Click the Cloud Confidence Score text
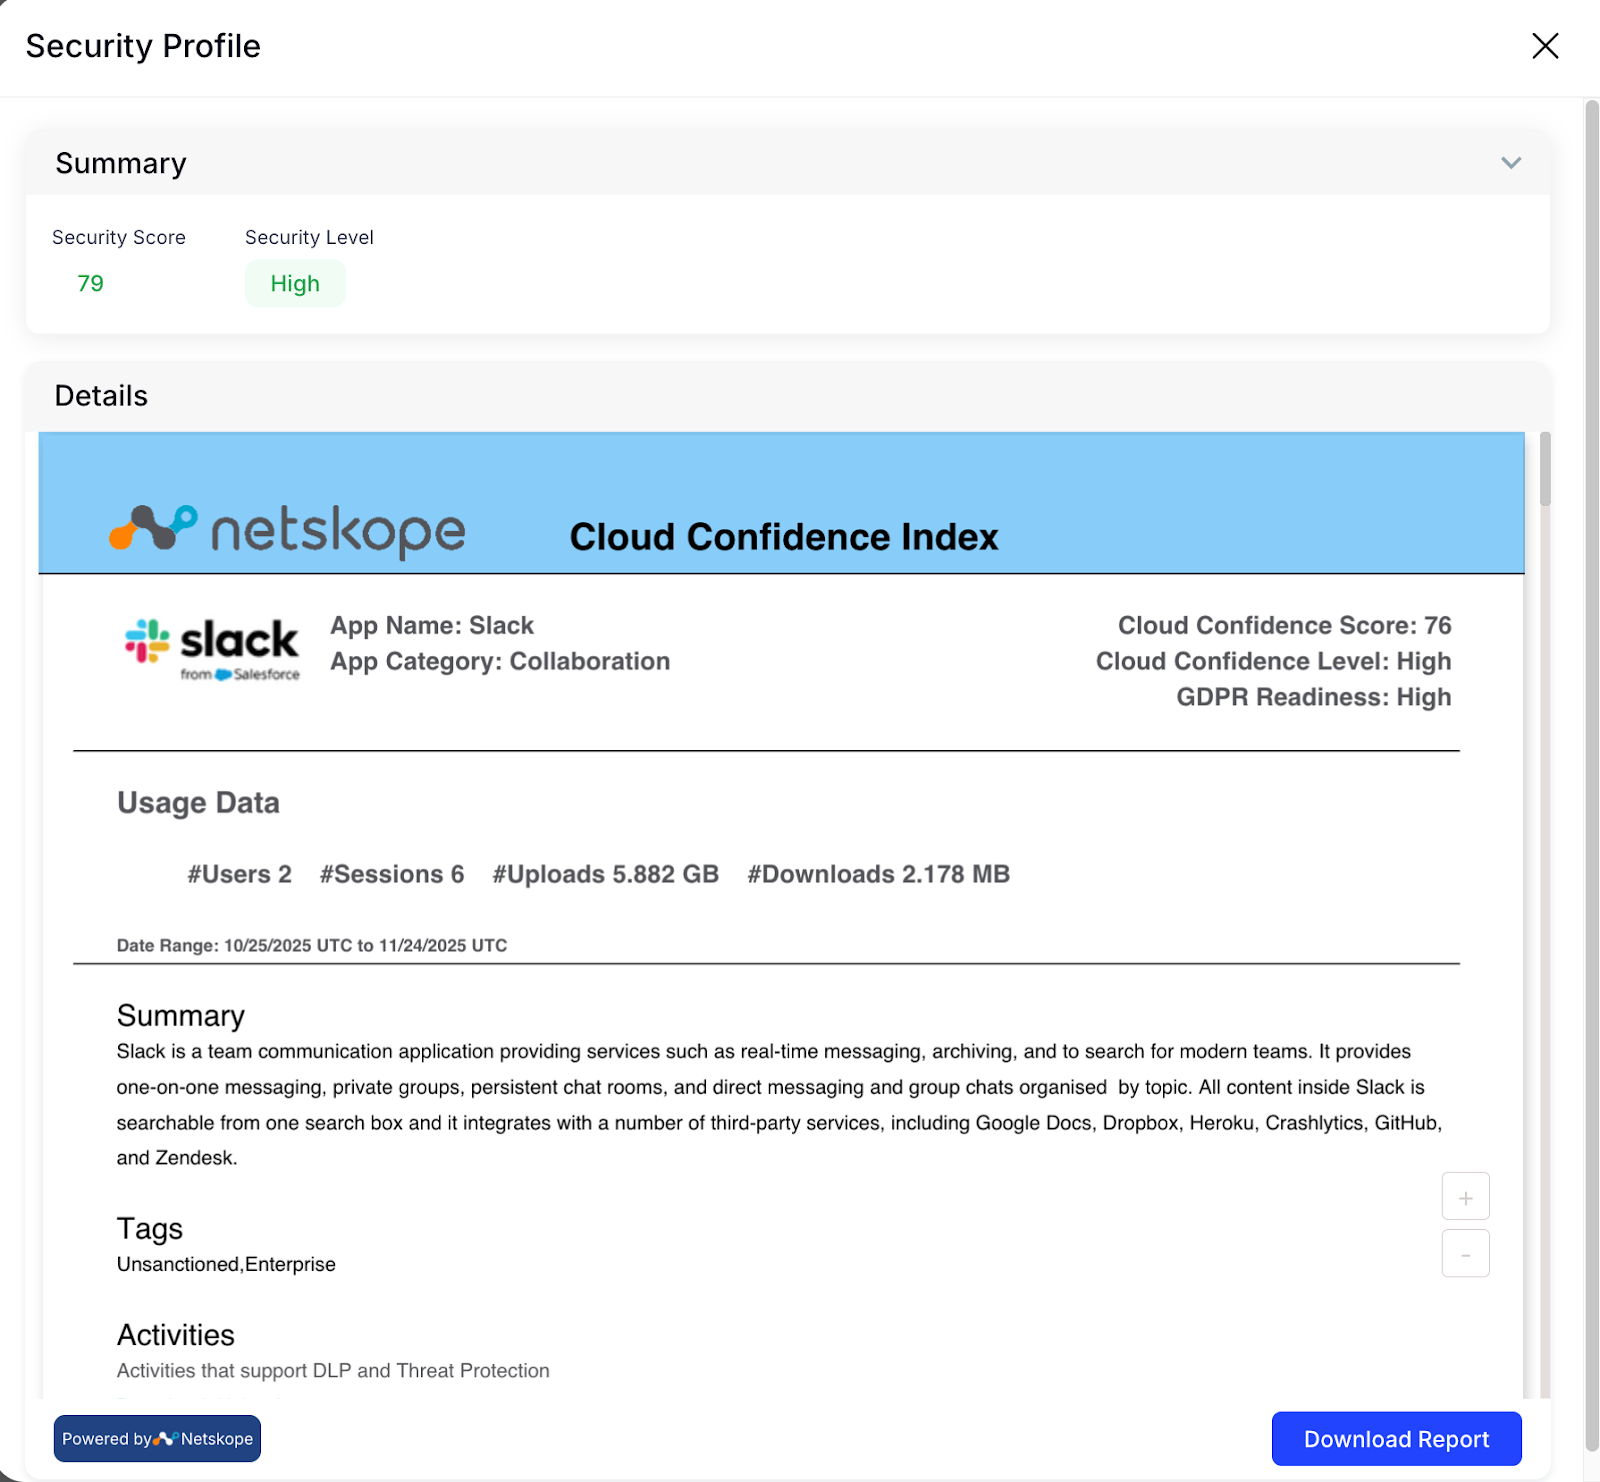Image resolution: width=1600 pixels, height=1482 pixels. [x=1284, y=625]
